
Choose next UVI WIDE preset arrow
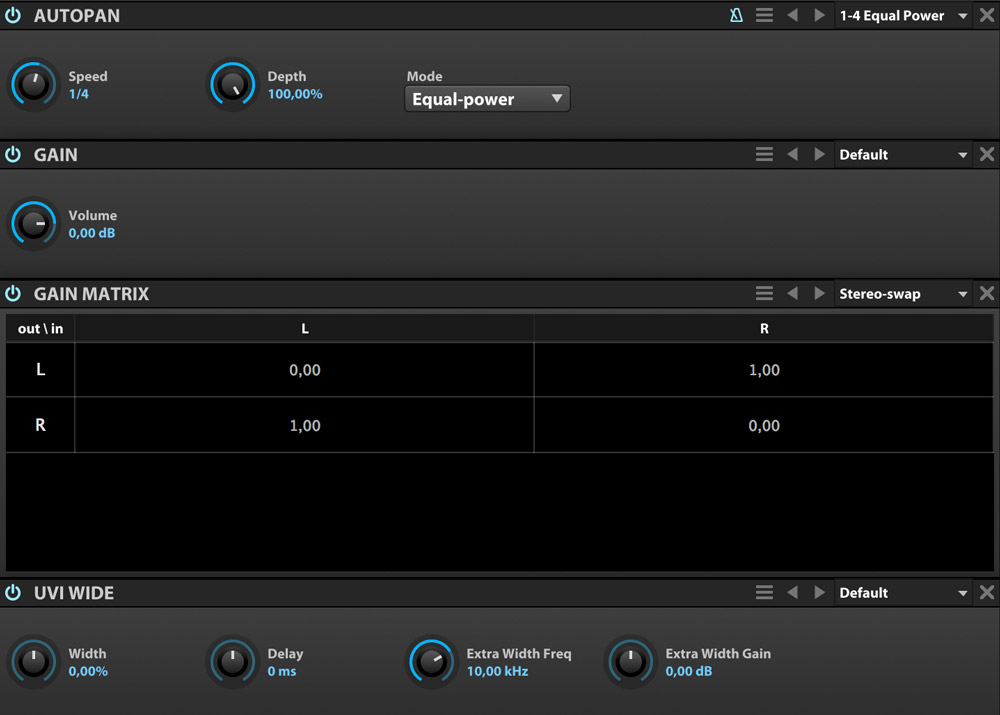[x=820, y=593]
